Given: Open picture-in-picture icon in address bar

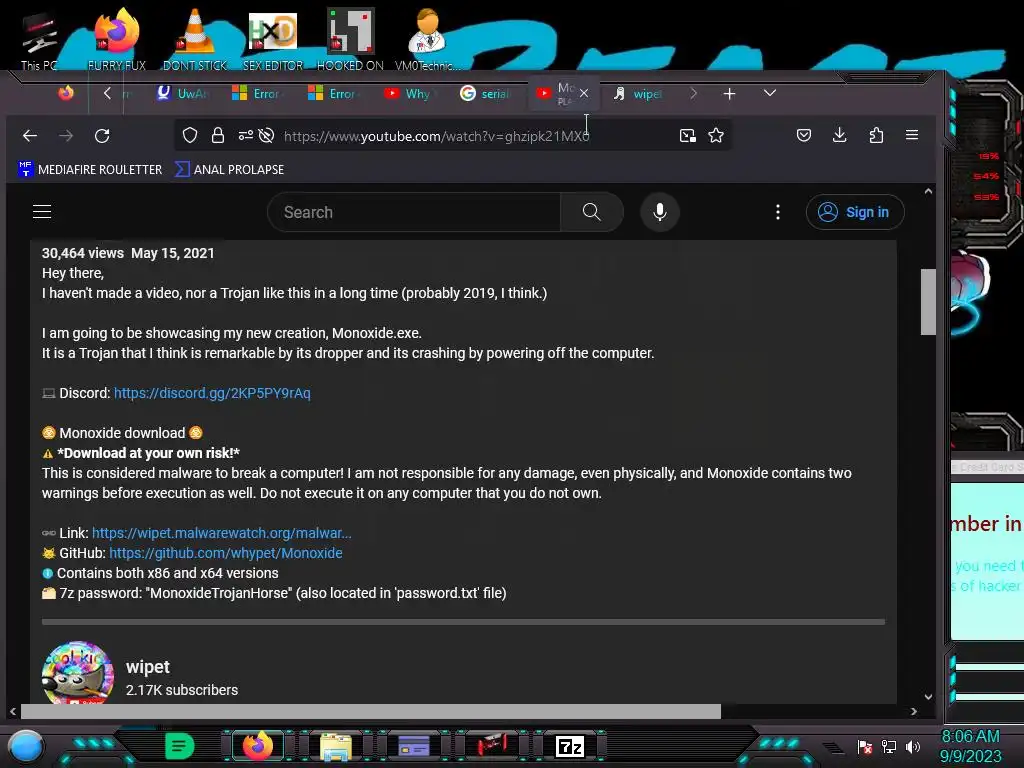Looking at the screenshot, I should (687, 135).
